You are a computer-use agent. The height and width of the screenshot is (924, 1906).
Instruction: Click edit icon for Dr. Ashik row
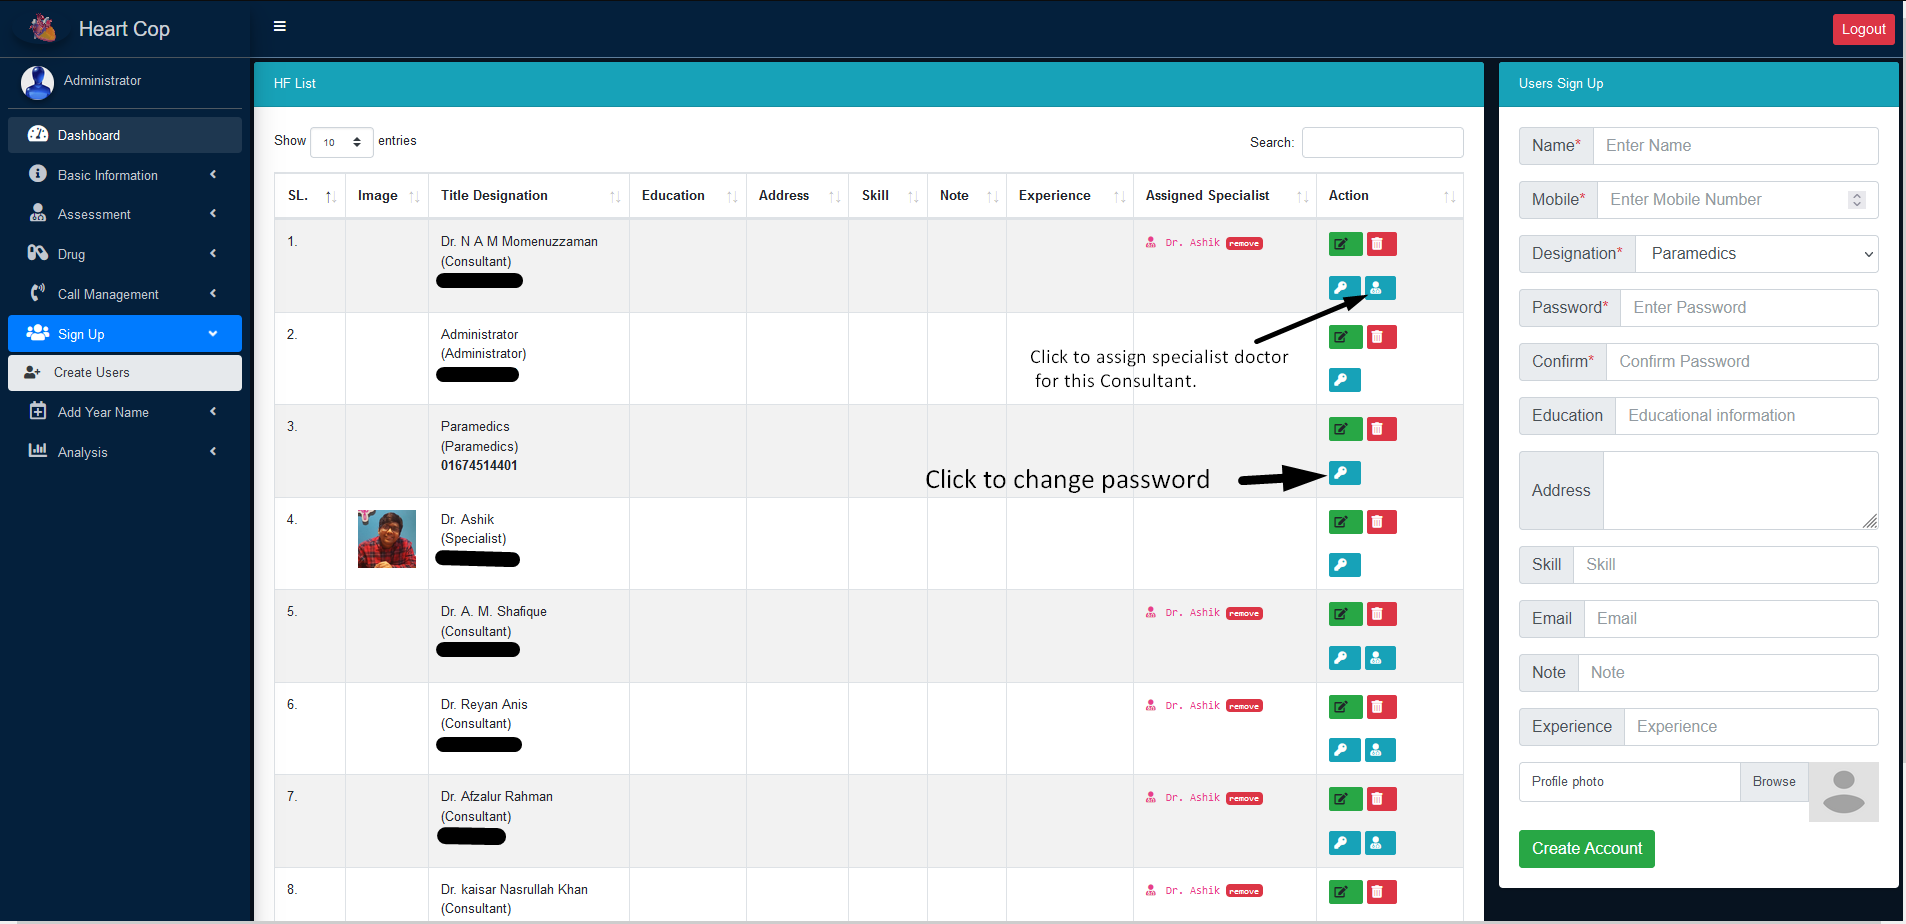(1344, 522)
